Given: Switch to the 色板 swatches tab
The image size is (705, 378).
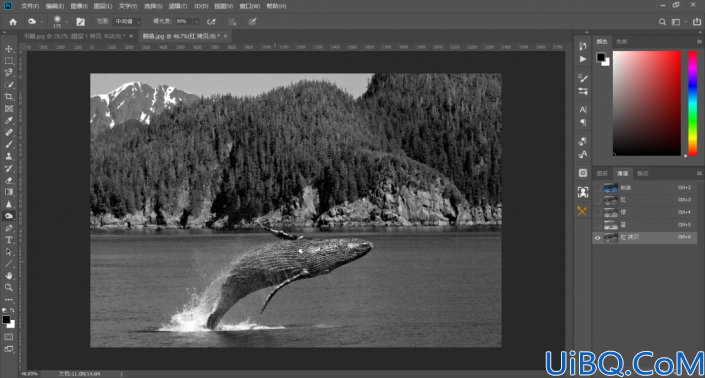Looking at the screenshot, I should tap(622, 41).
